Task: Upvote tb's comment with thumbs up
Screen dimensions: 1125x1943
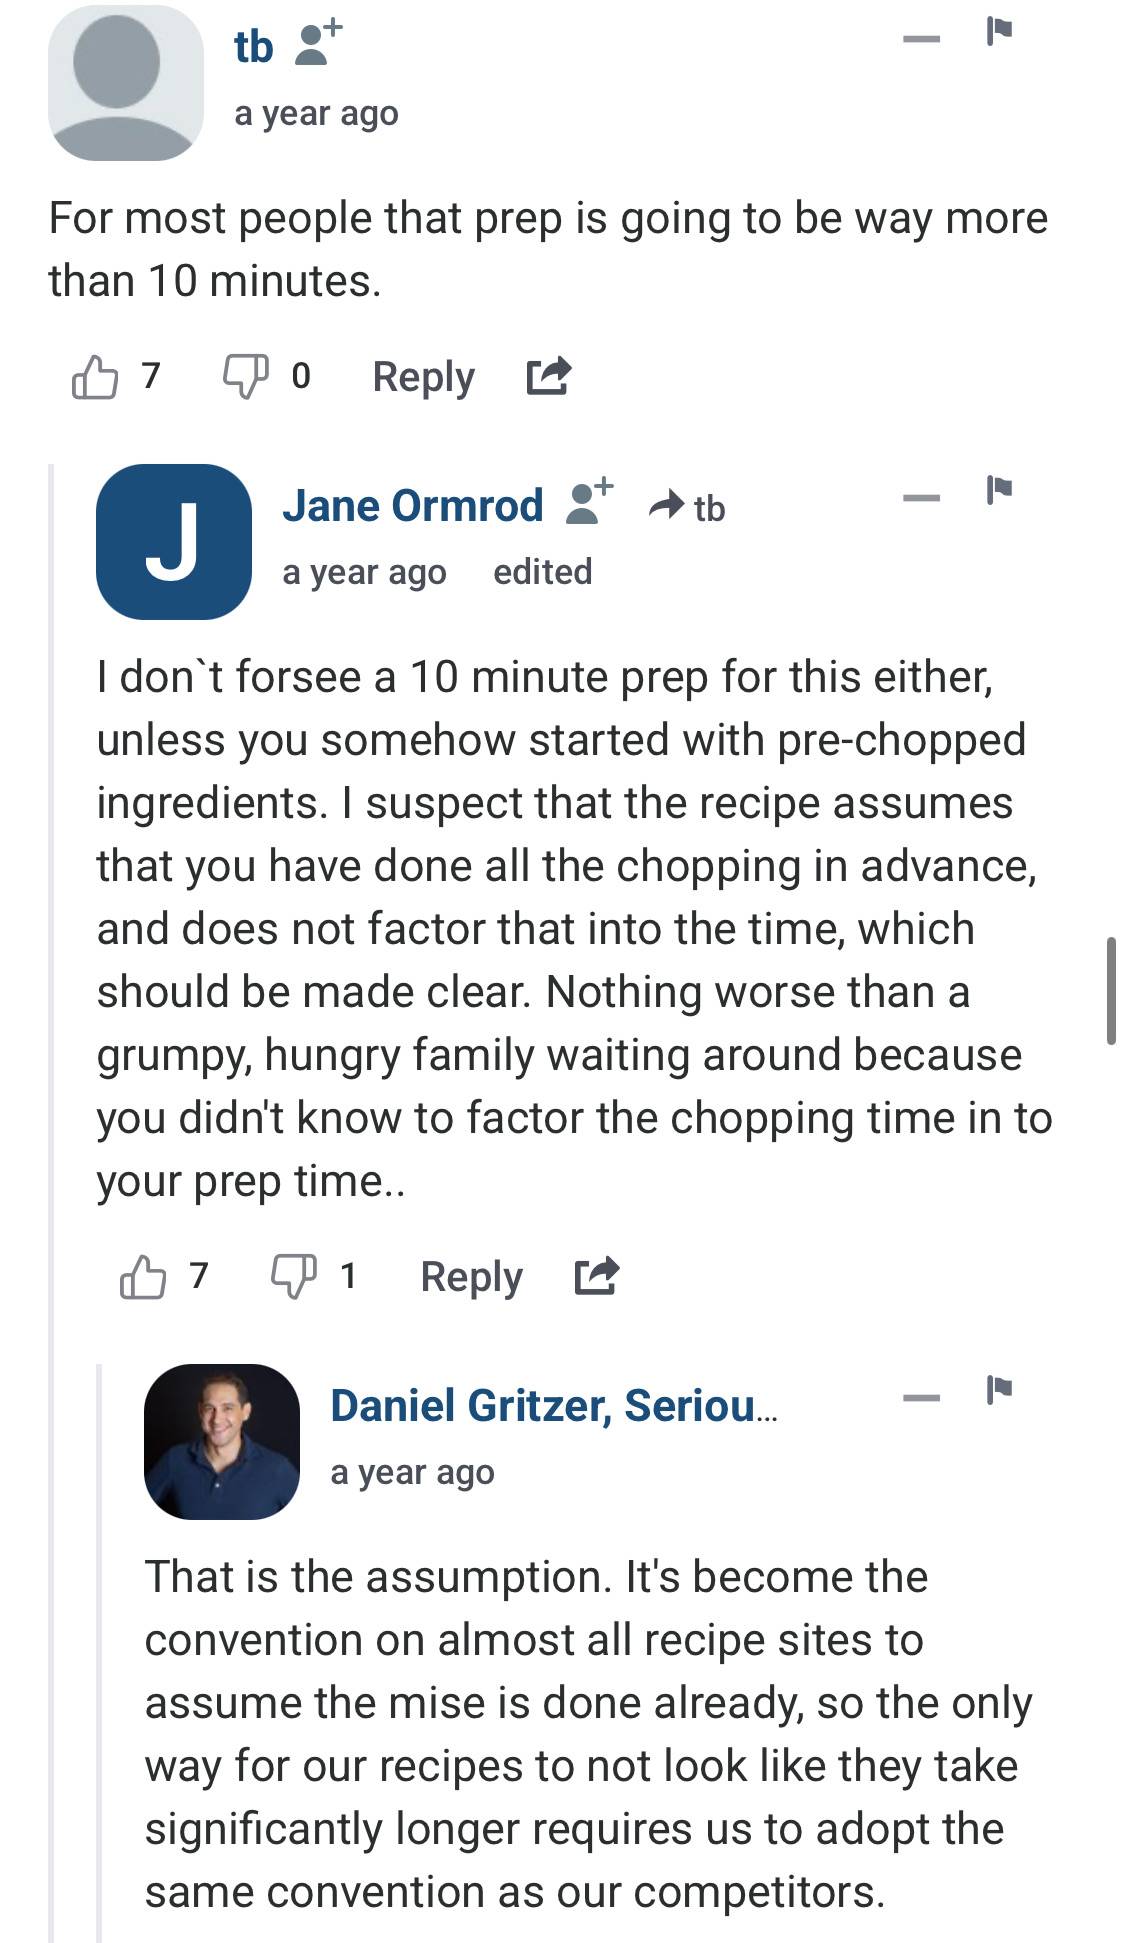Action: (x=94, y=377)
